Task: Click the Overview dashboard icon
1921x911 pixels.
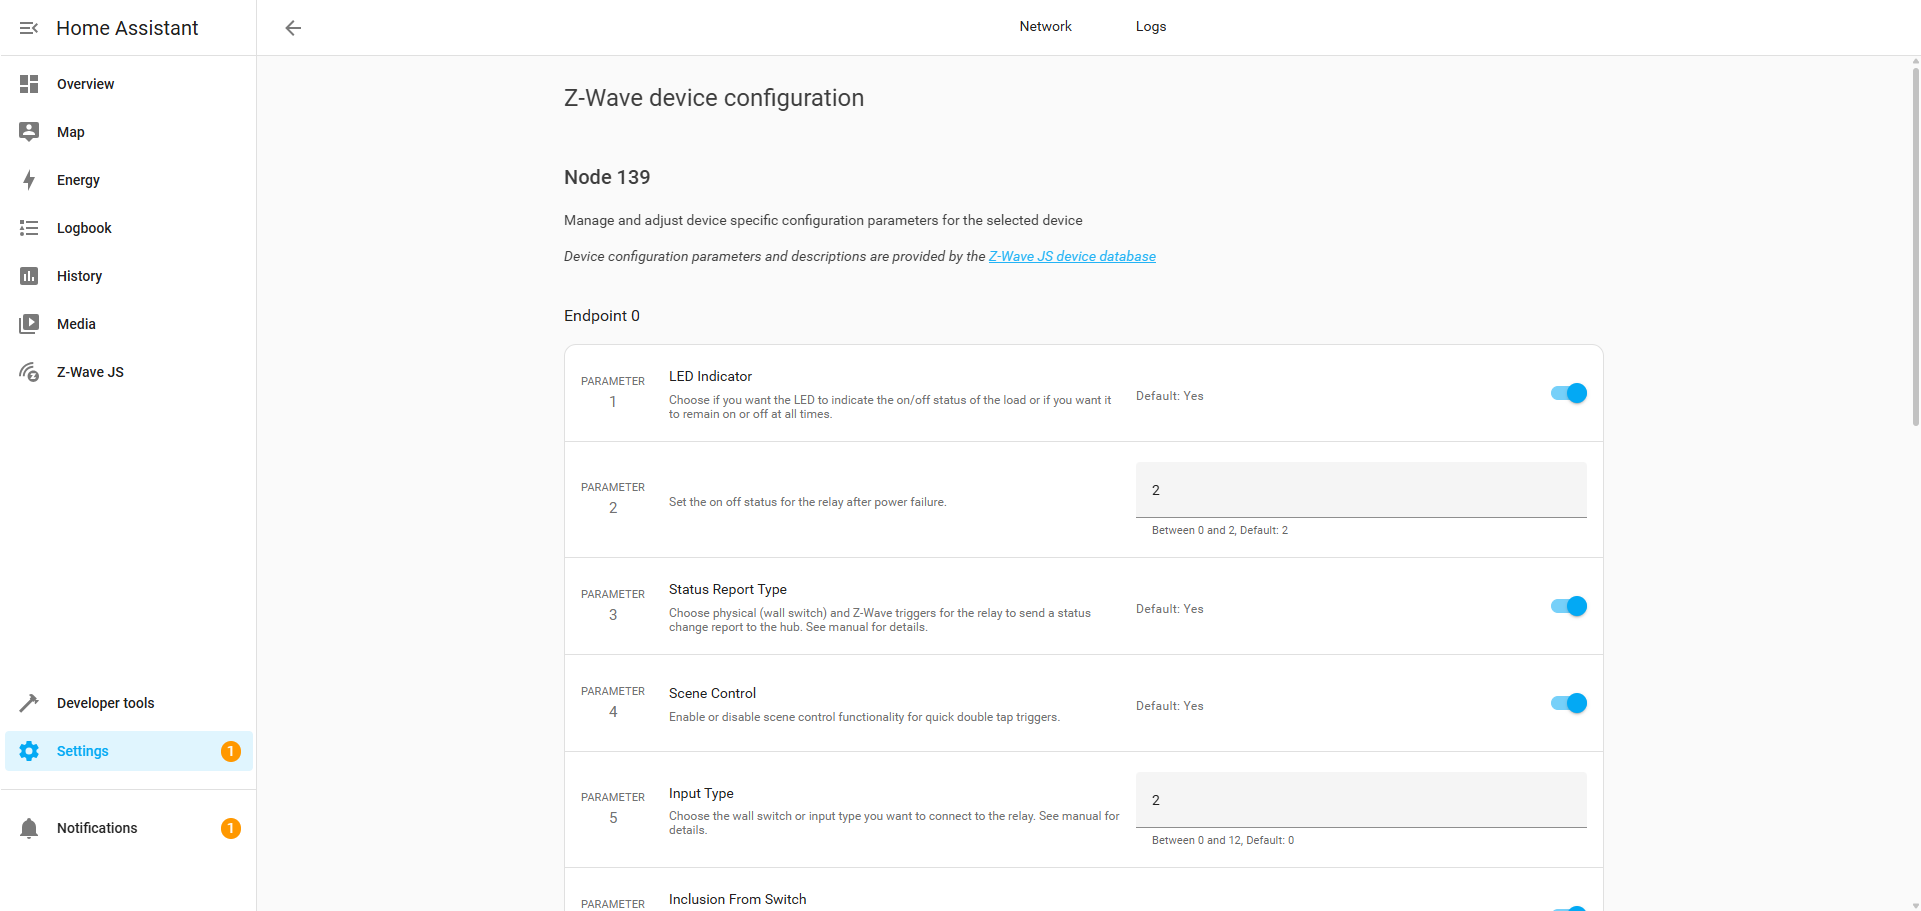Action: 29,84
